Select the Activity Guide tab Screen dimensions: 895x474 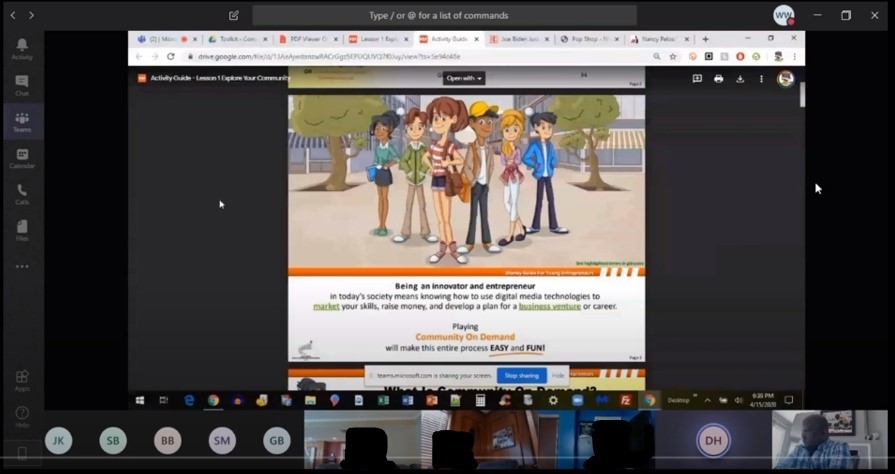click(449, 39)
